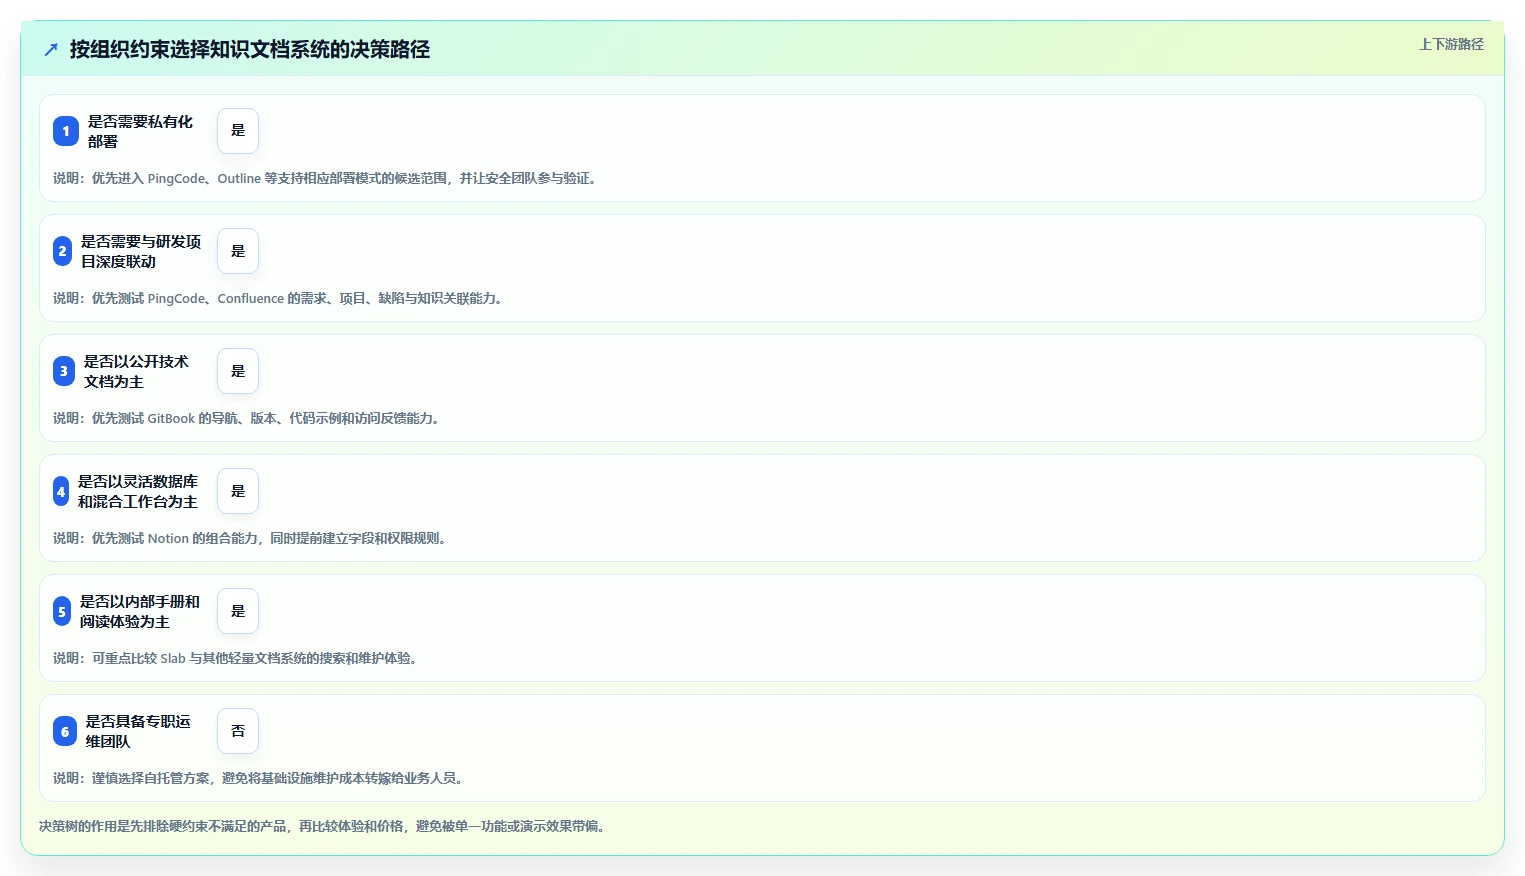Click the note comparing Slab 与其他轻量文档系统
Viewport: 1525px width, 876px height.
click(x=237, y=658)
